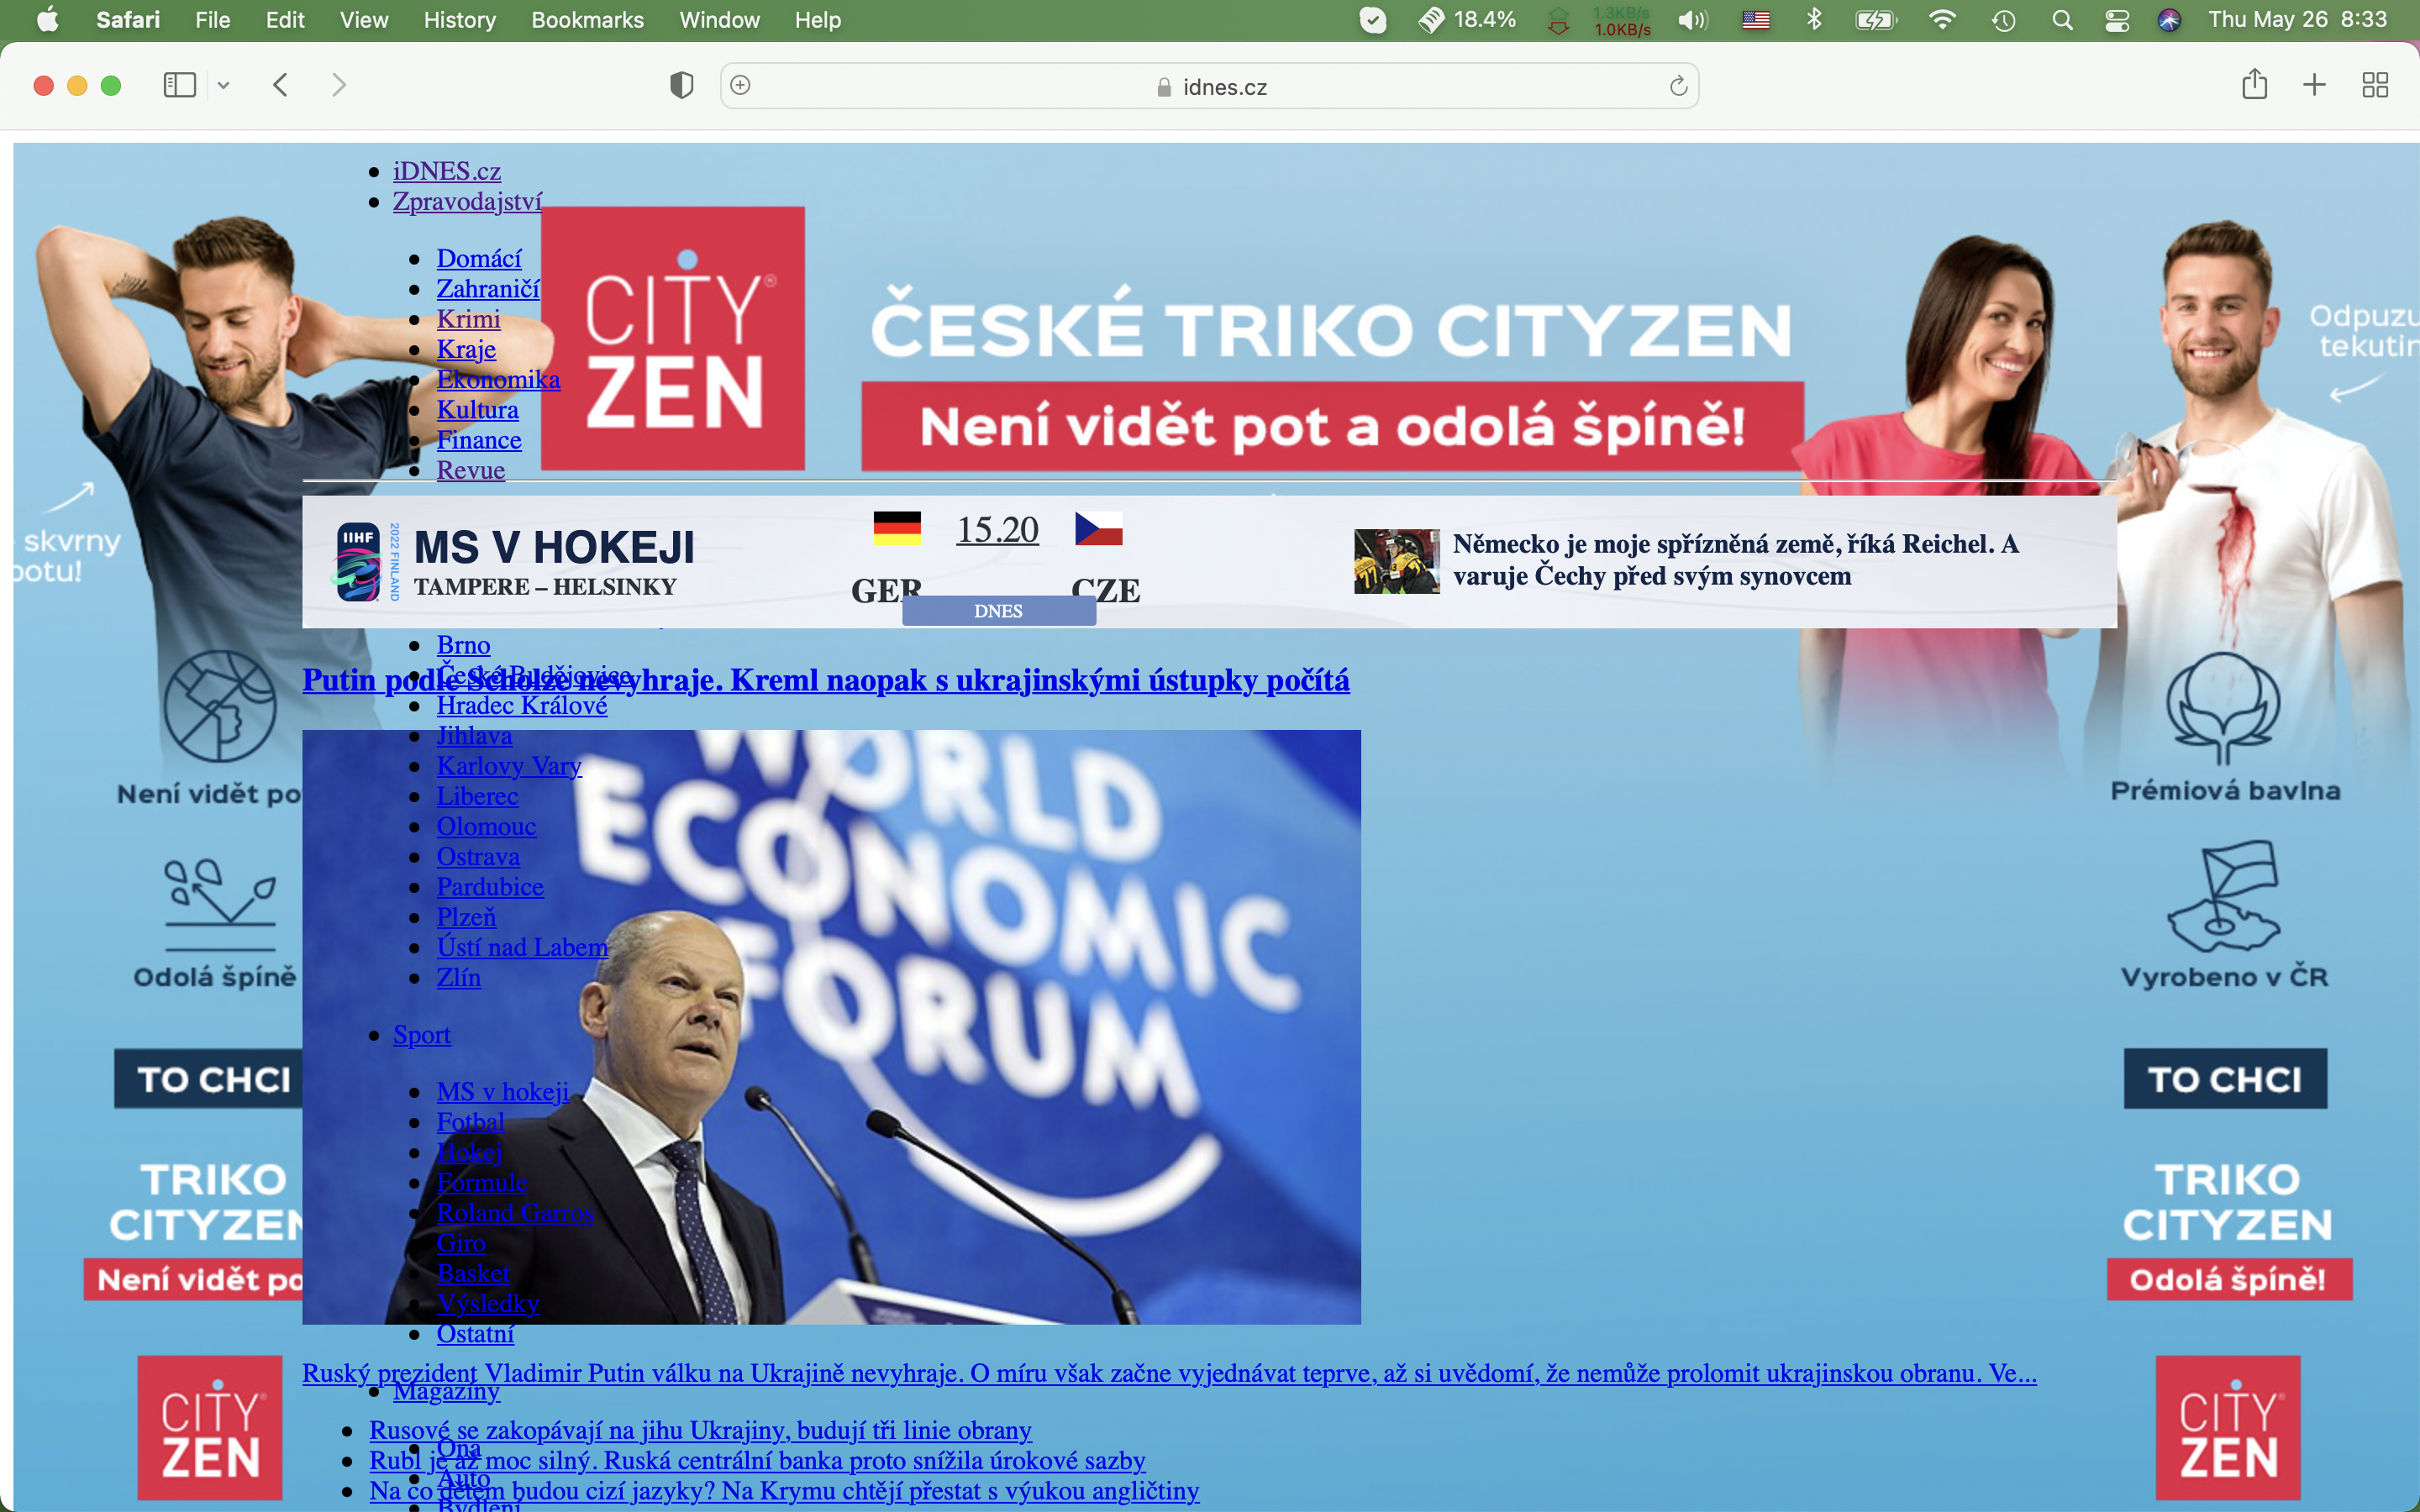Viewport: 2420px width, 1512px height.
Task: Open the Reichel hockey article thumbnail
Action: pyautogui.click(x=1397, y=561)
